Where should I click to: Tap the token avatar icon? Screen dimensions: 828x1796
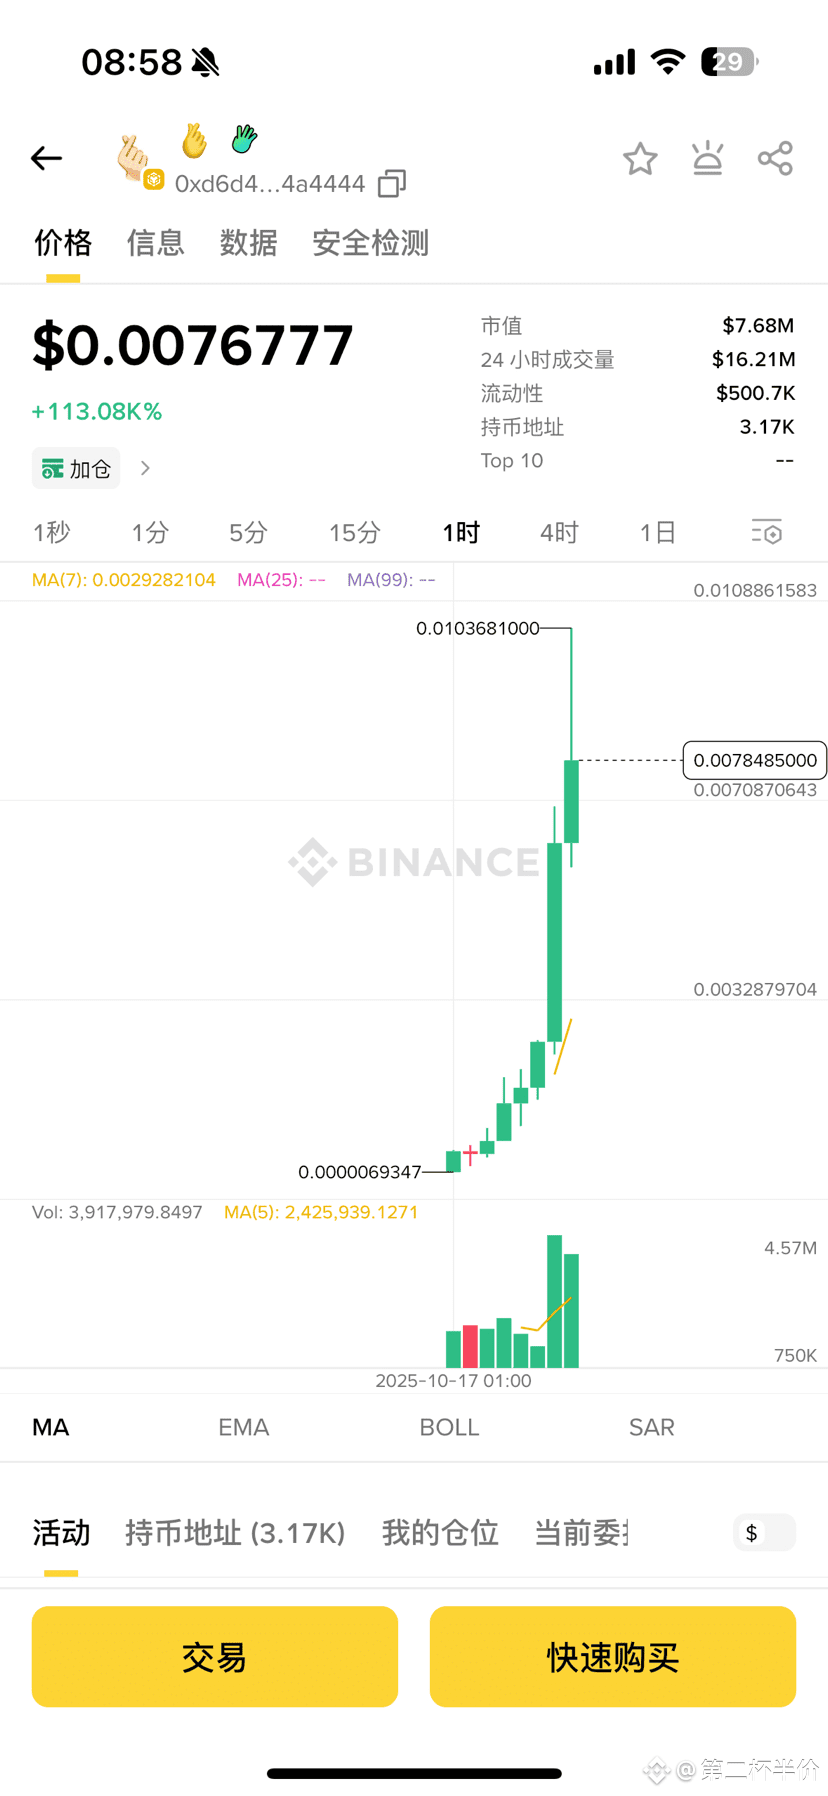click(x=136, y=160)
